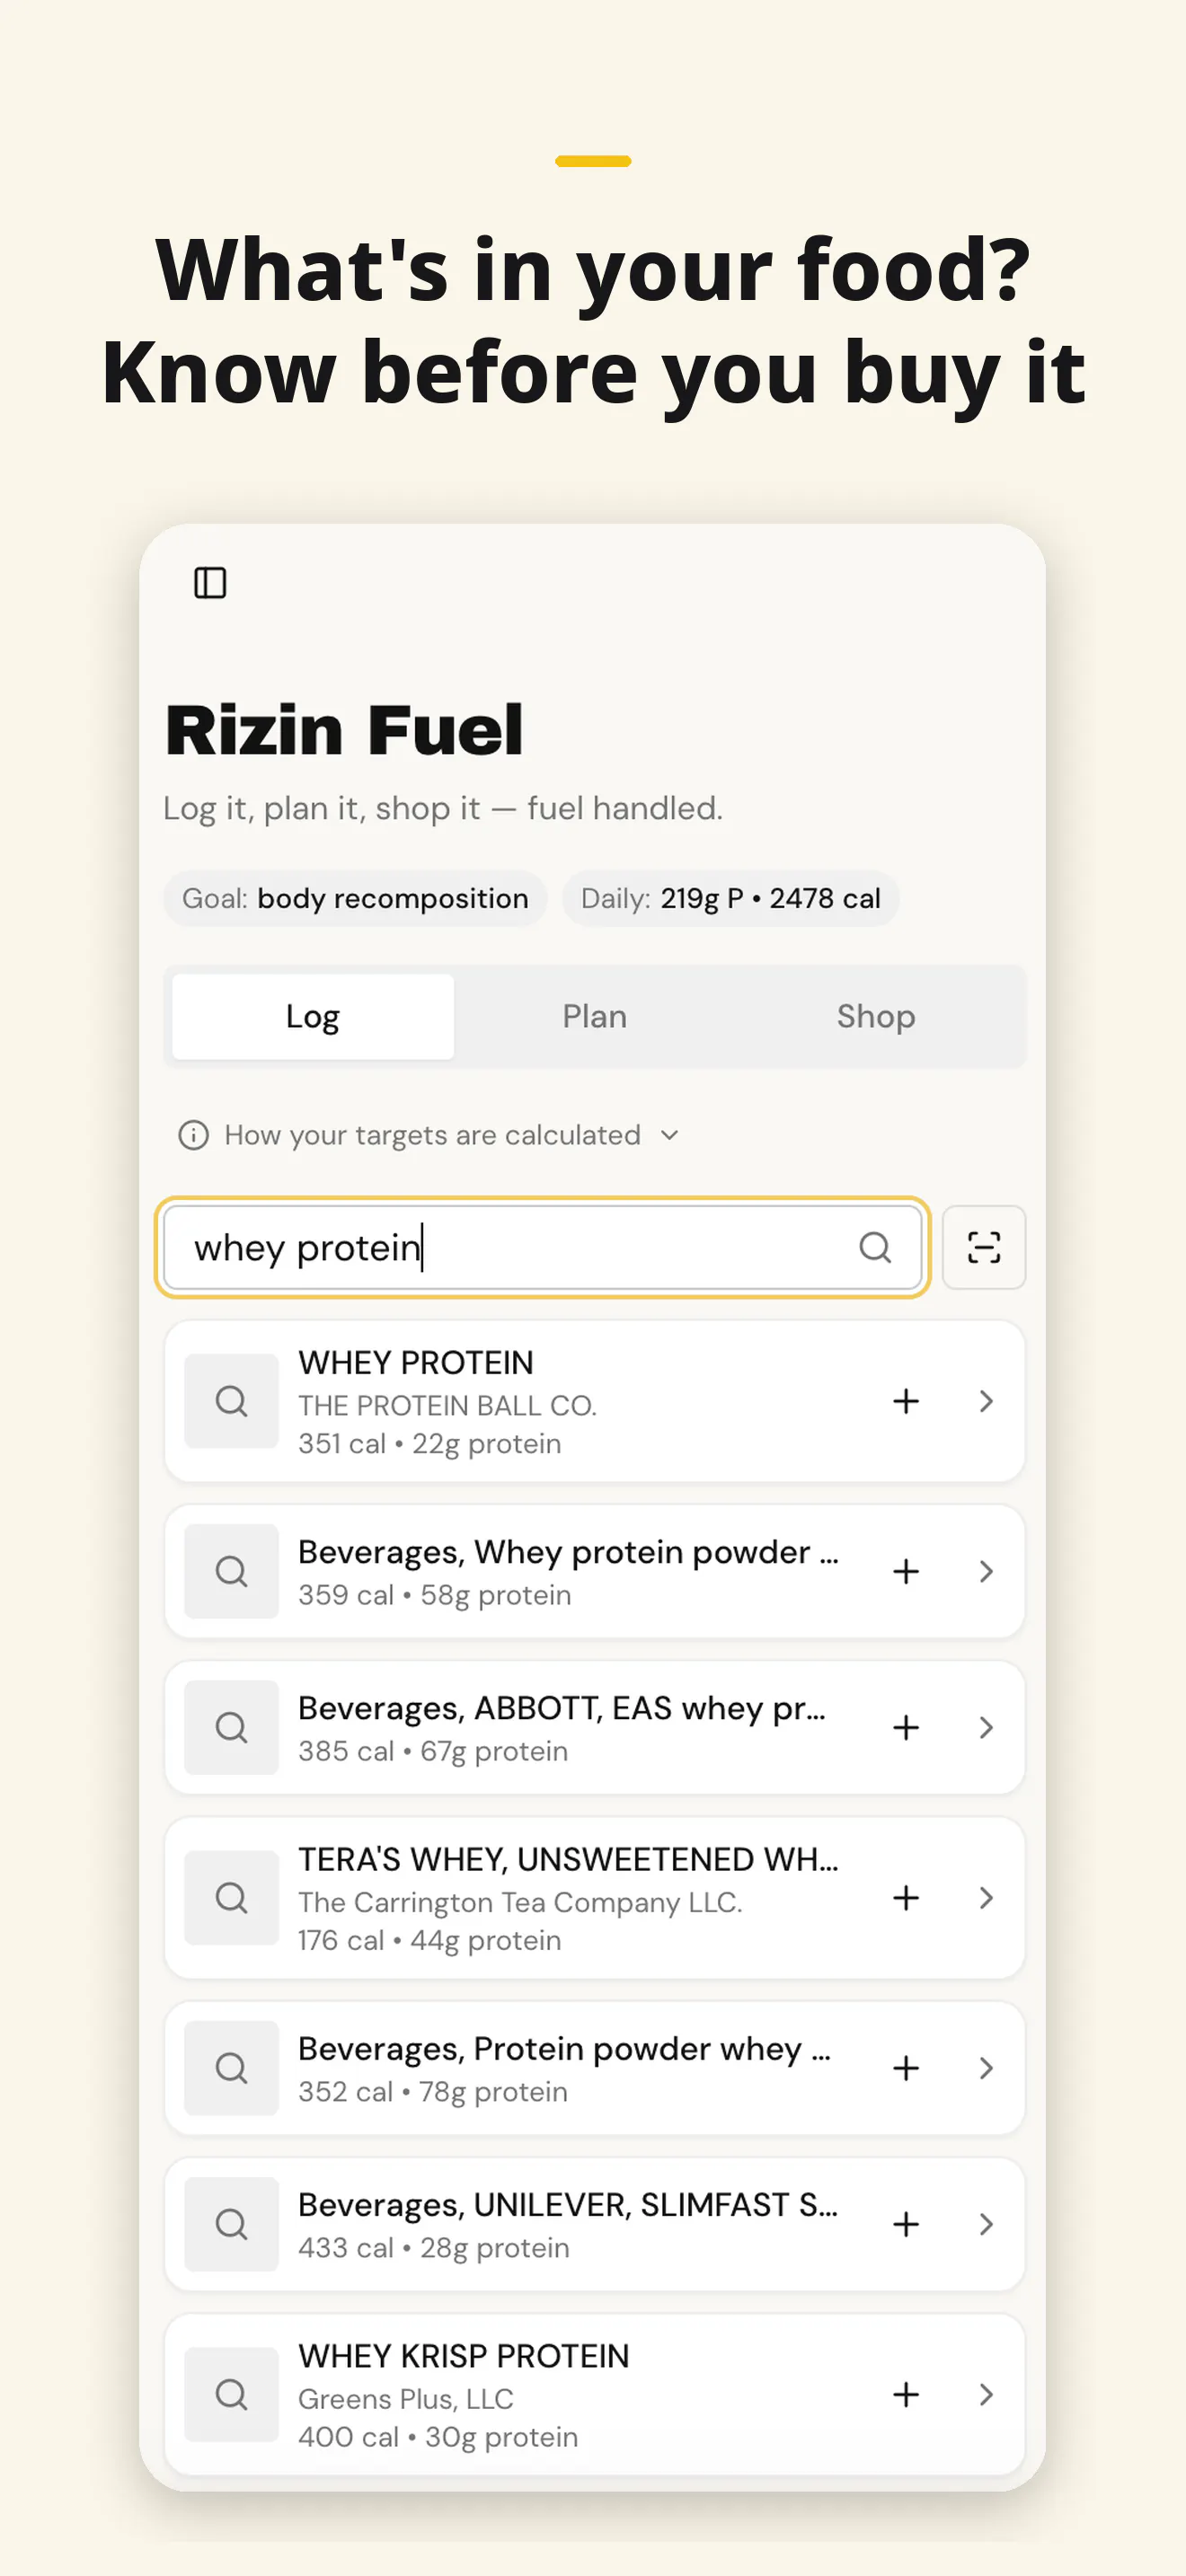Click the search magnifier inside search field
This screenshot has width=1186, height=2576.
(x=875, y=1247)
